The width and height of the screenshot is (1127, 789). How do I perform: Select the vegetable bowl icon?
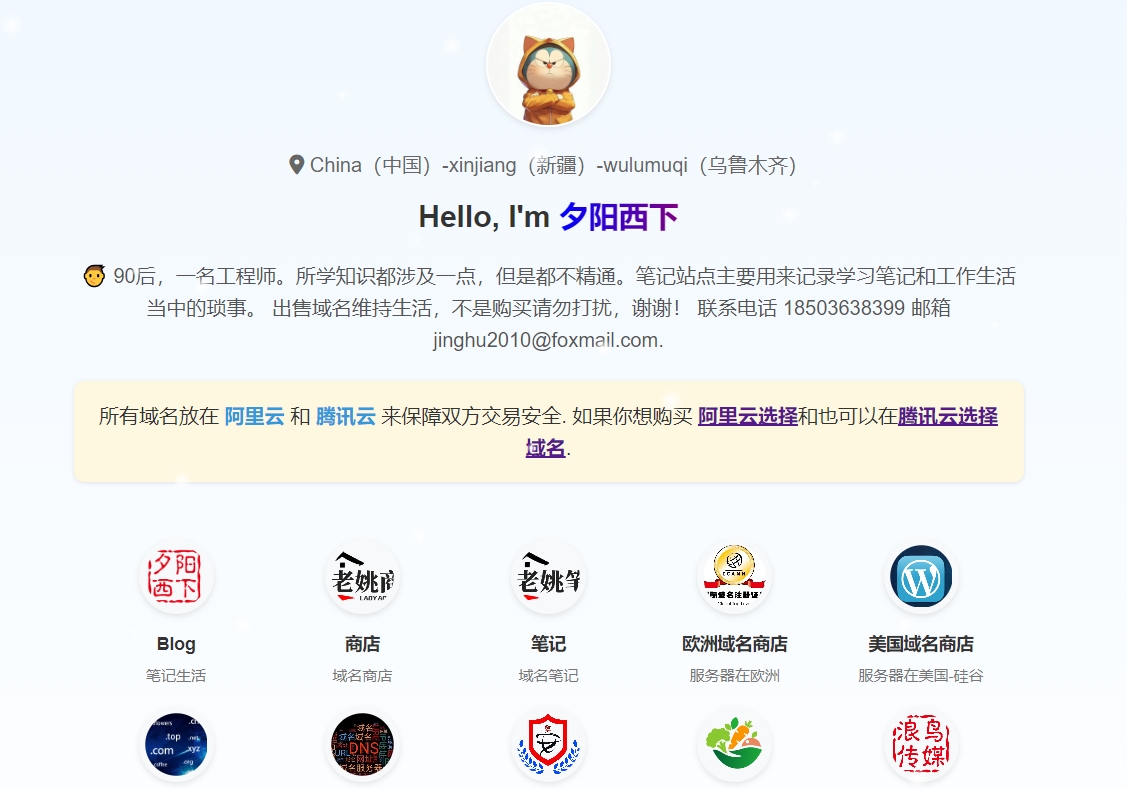click(x=734, y=746)
